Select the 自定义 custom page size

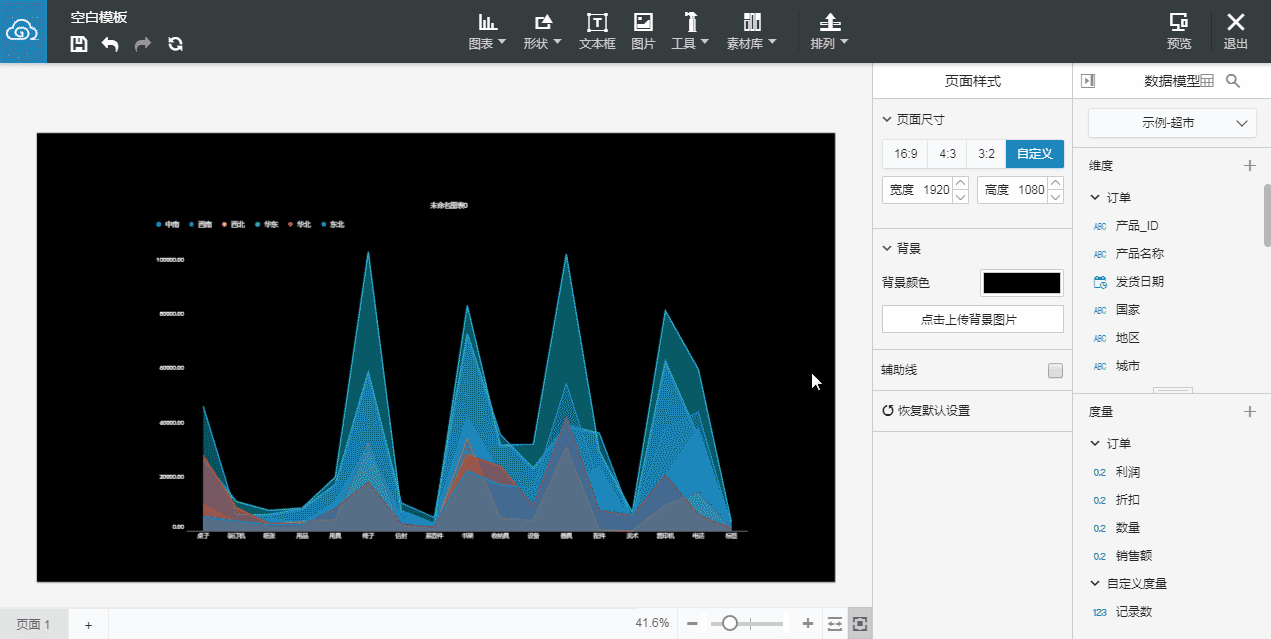(x=1035, y=154)
